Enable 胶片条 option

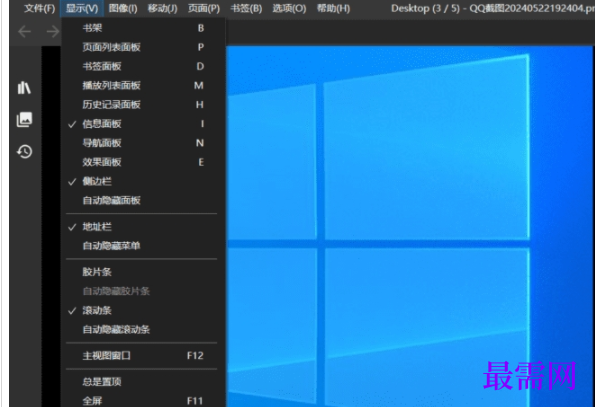click(142, 272)
